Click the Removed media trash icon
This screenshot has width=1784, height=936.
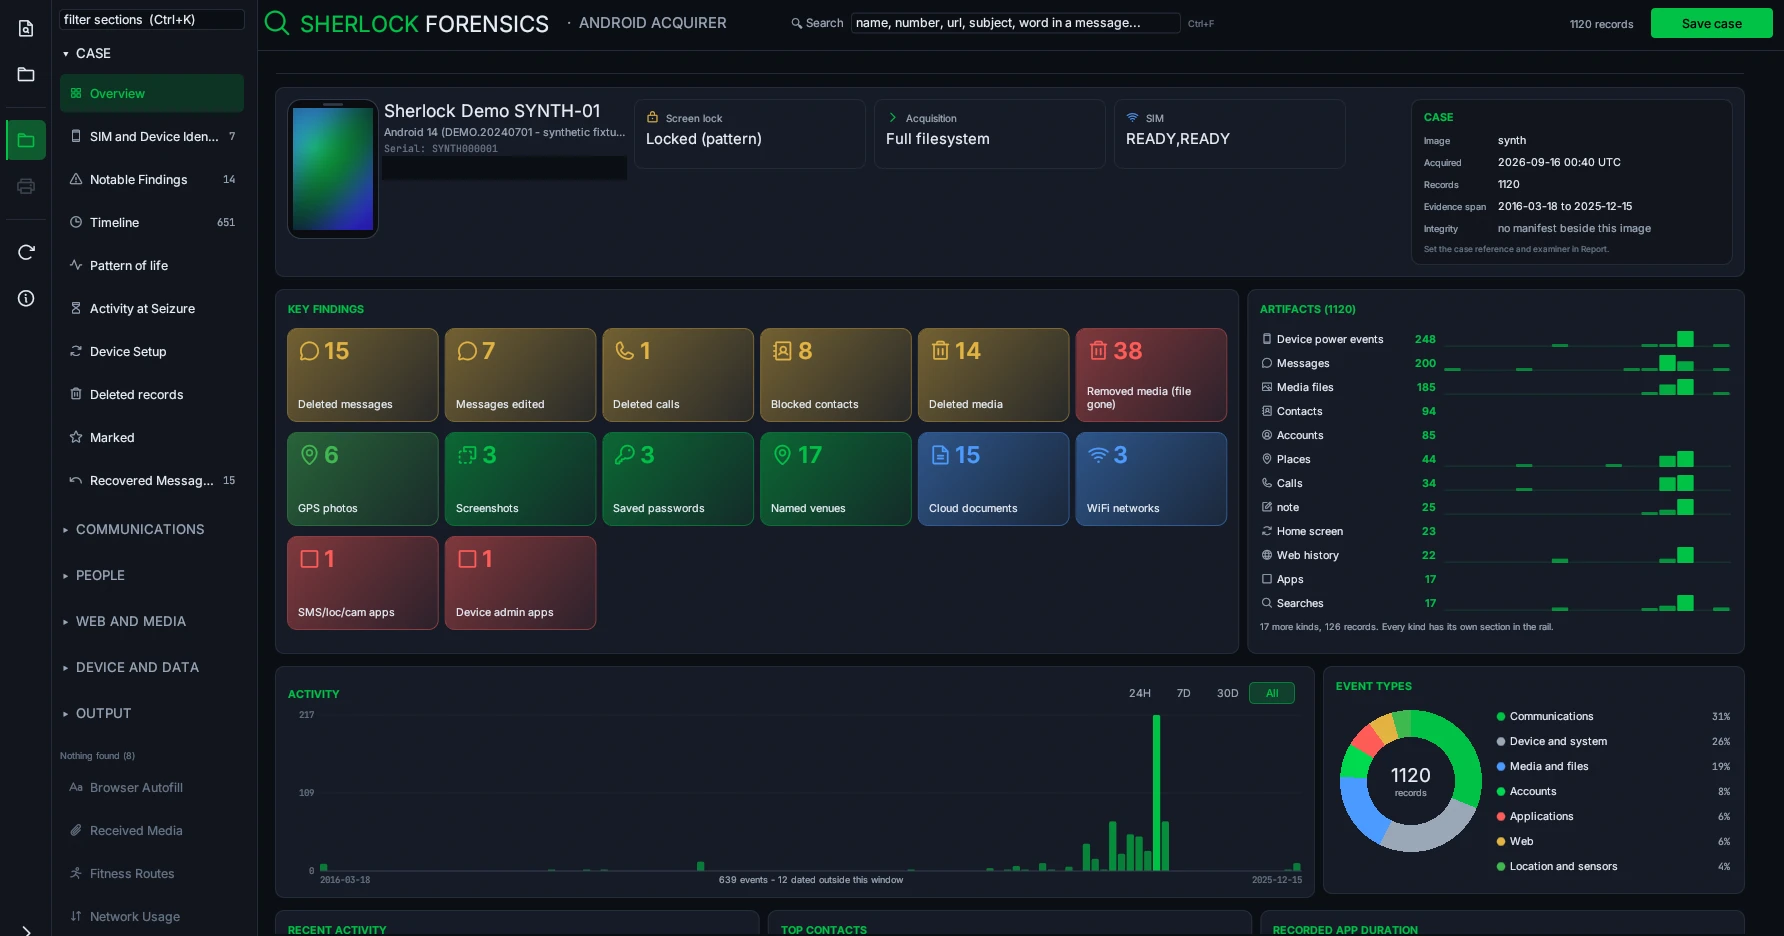[1098, 351]
